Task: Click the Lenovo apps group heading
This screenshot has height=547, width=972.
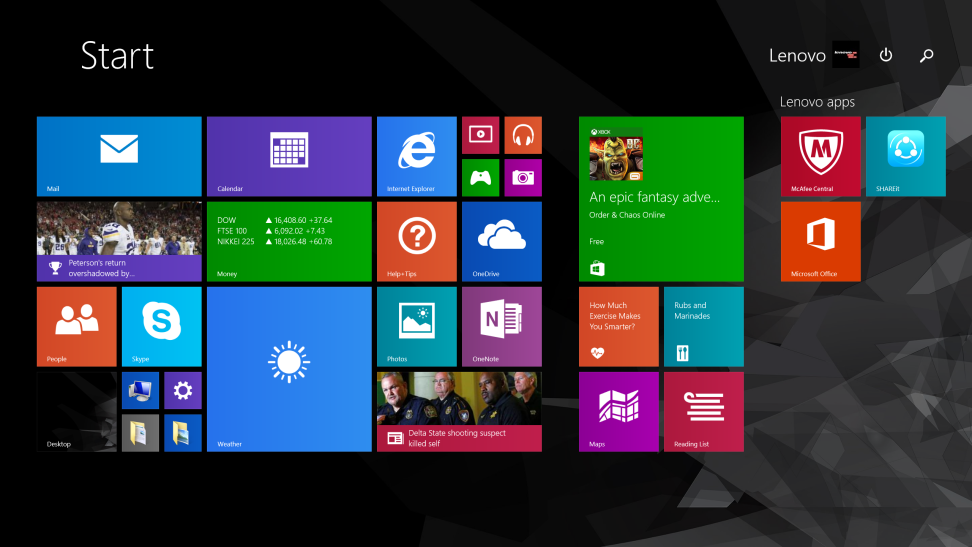Action: pyautogui.click(x=817, y=102)
